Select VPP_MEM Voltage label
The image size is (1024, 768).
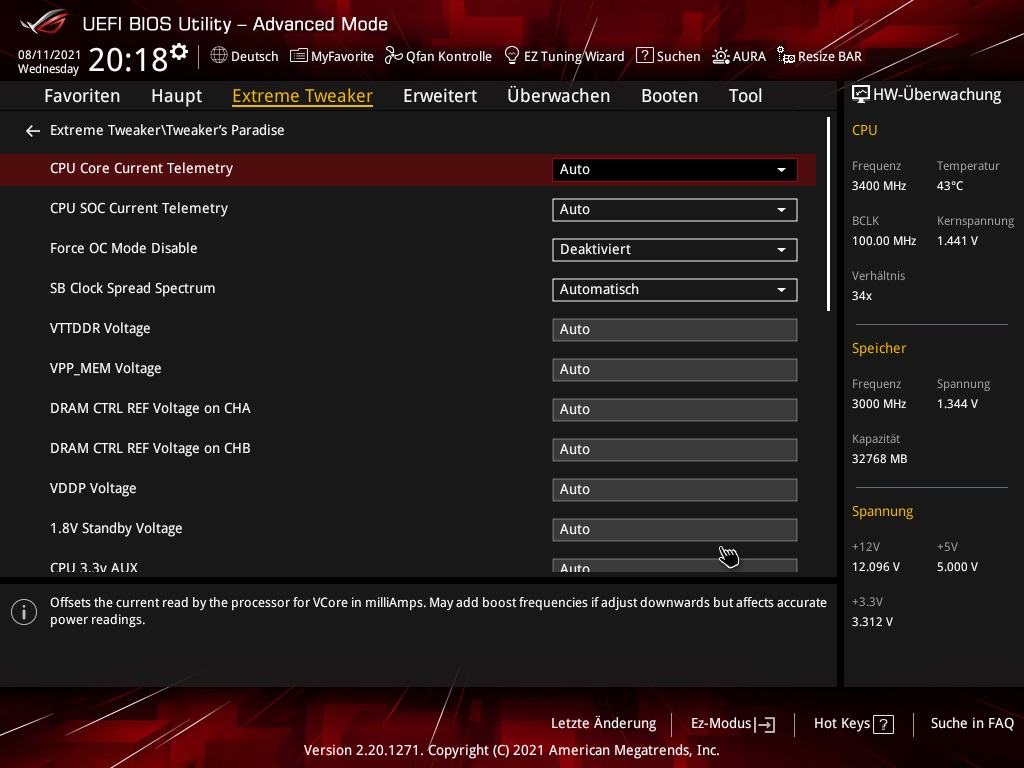[106, 368]
